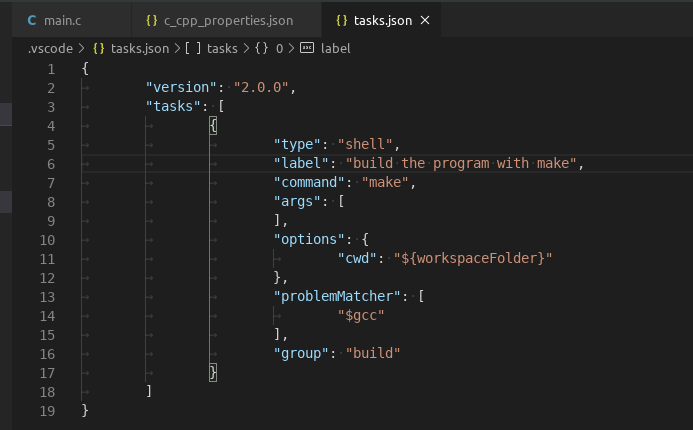Click the "build the program with make" string

pyautogui.click(x=461, y=164)
